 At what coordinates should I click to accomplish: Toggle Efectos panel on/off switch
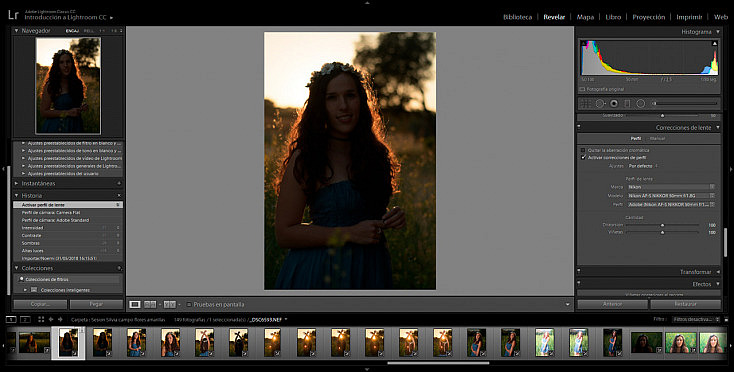point(579,284)
